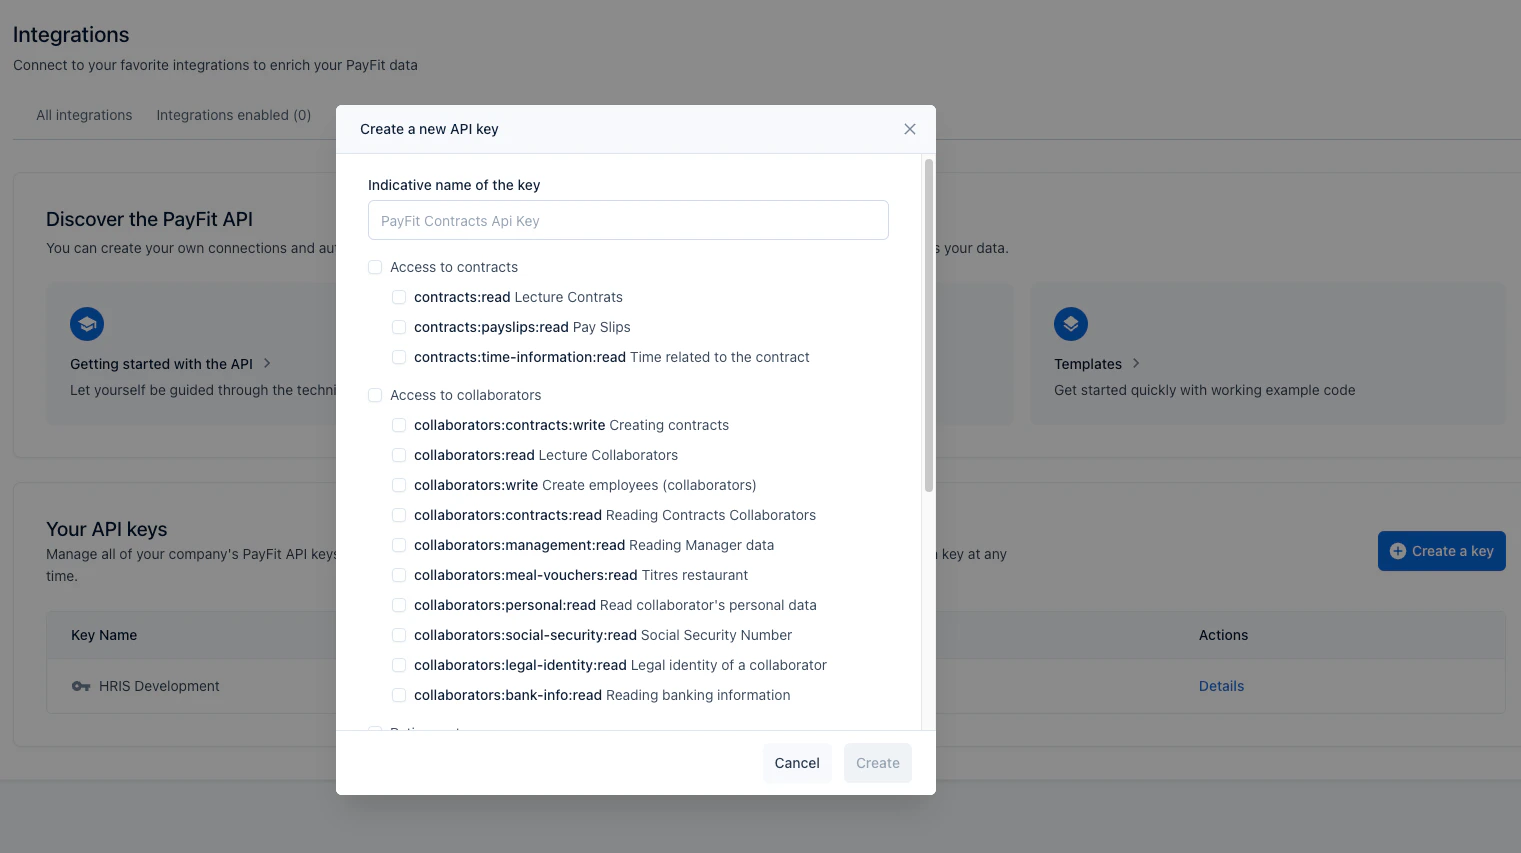1521x853 pixels.
Task: Enable the collaborators:bank-info:read scope
Action: click(x=399, y=695)
